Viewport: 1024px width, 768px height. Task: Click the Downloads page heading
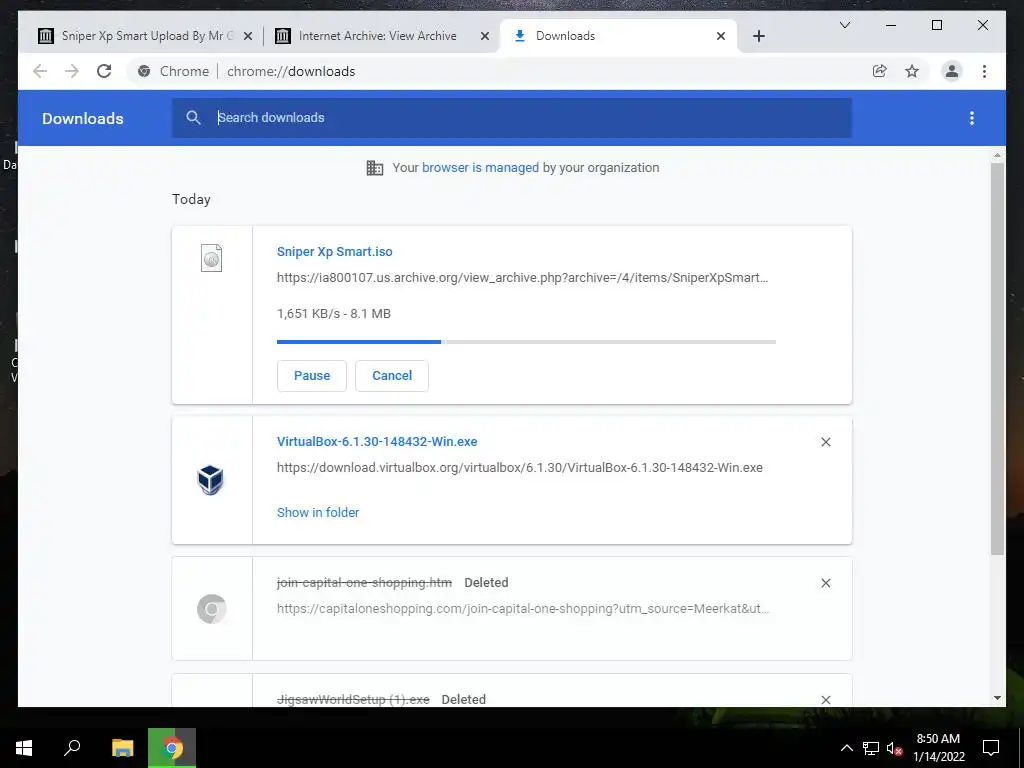[83, 118]
